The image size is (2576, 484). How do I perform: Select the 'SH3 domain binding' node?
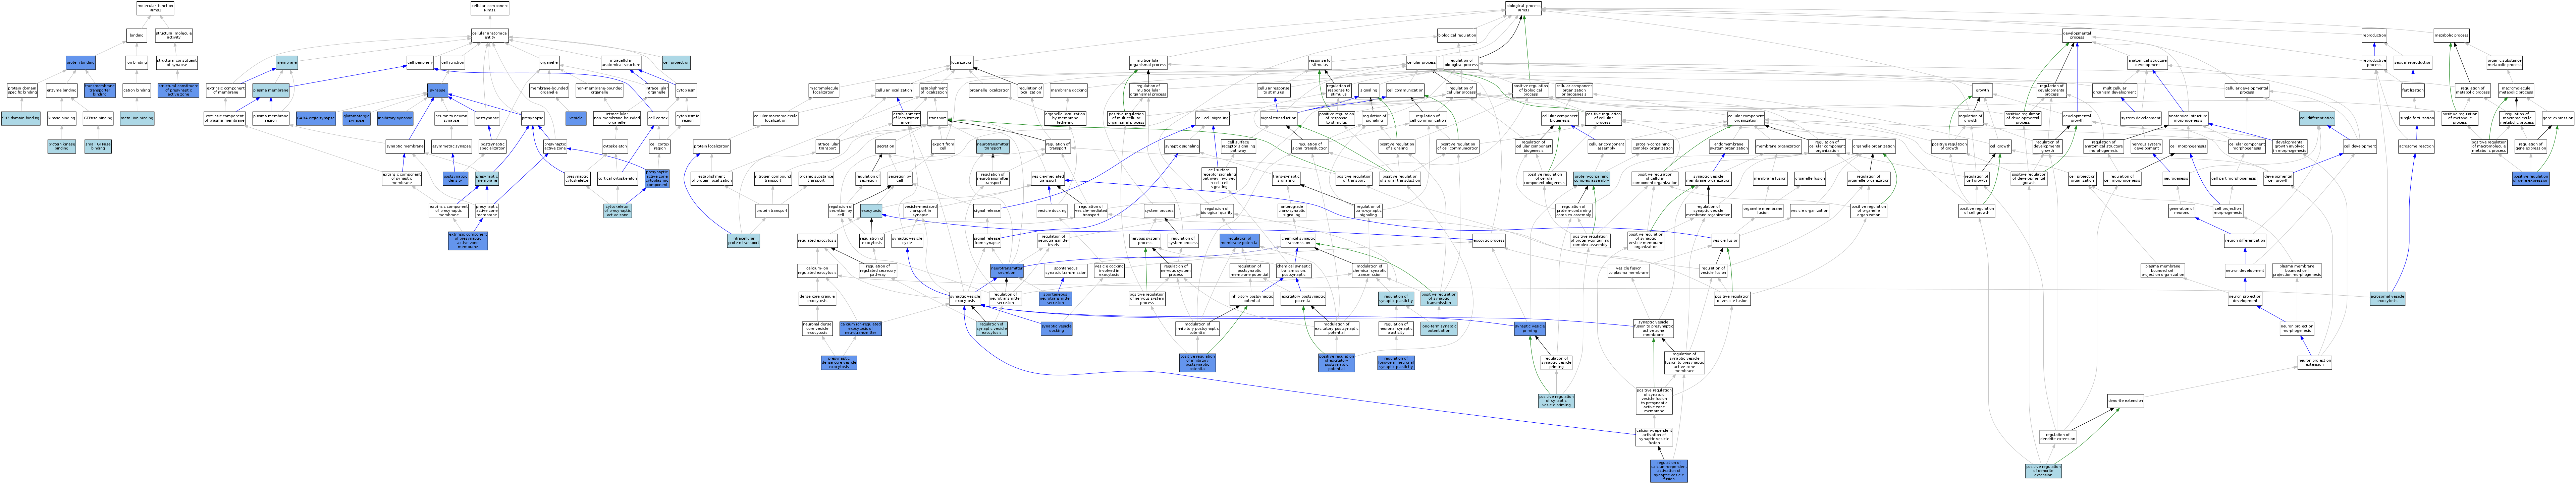[x=21, y=118]
